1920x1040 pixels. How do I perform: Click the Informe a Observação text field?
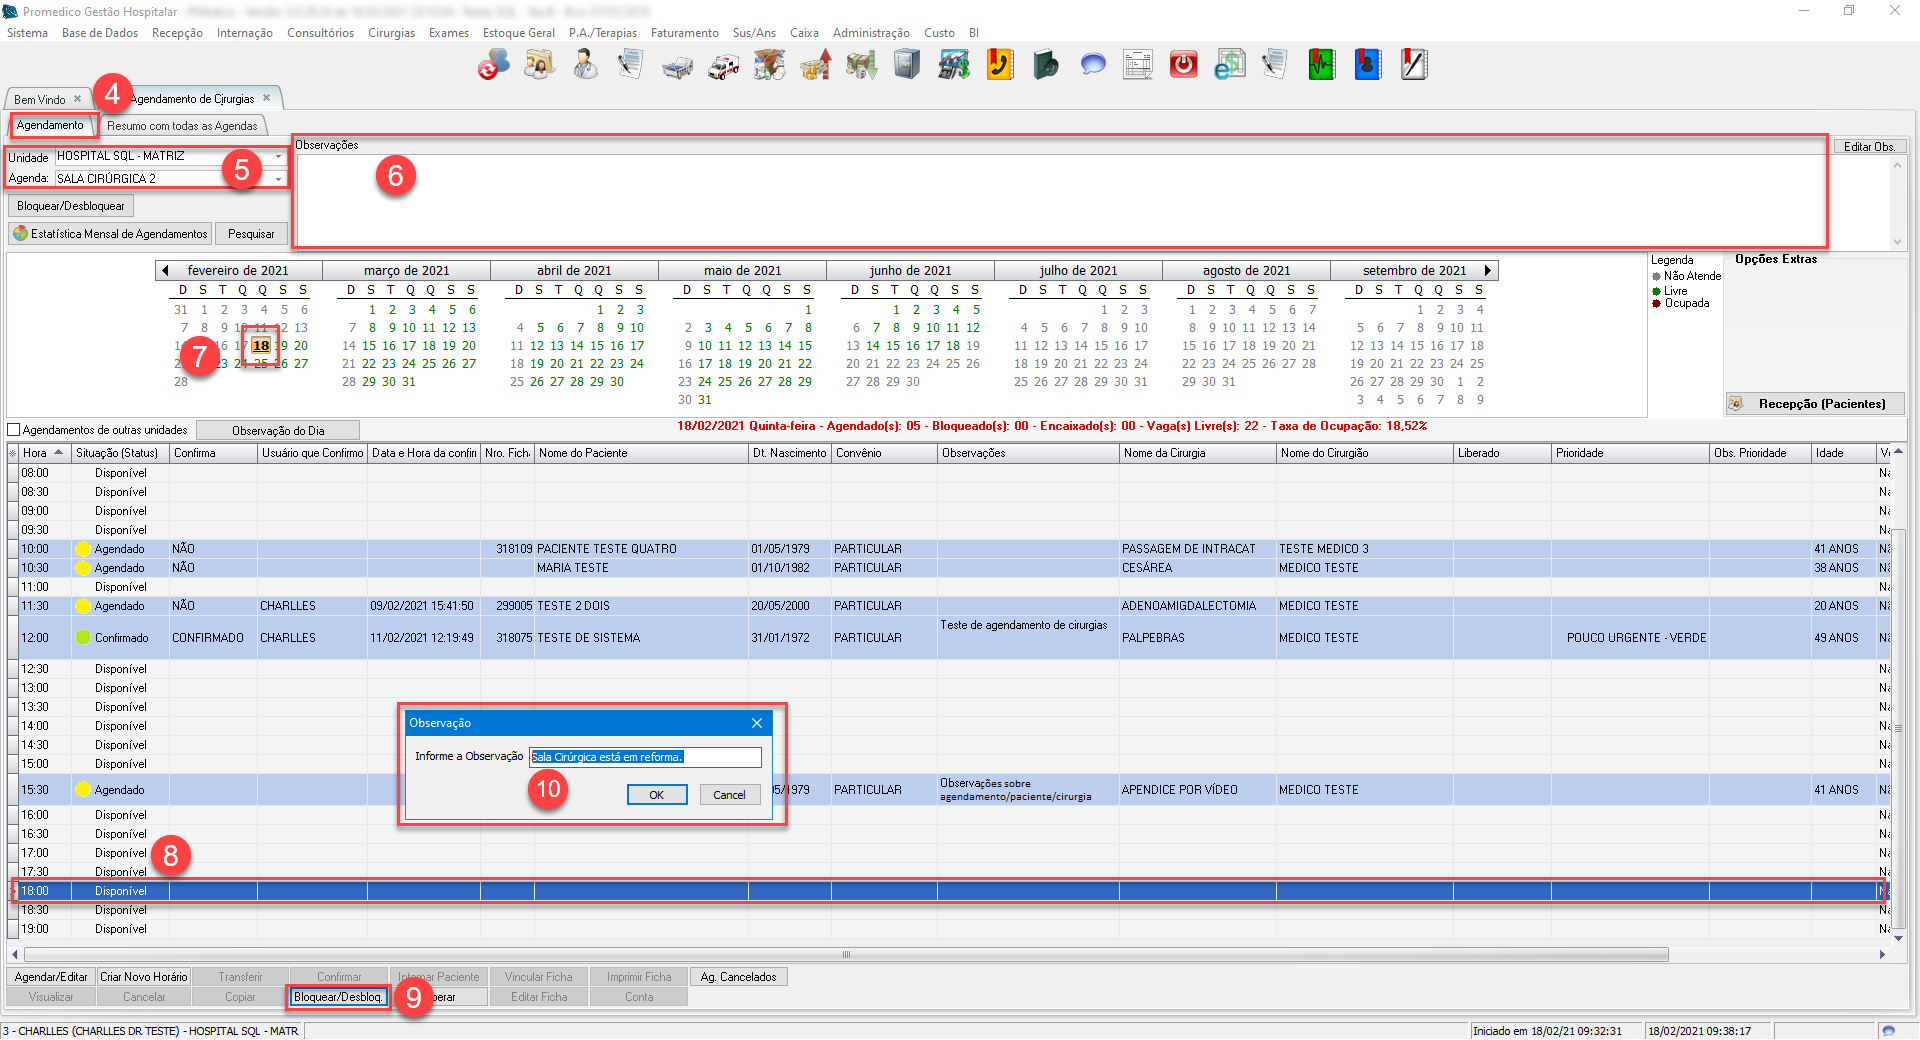(x=645, y=757)
